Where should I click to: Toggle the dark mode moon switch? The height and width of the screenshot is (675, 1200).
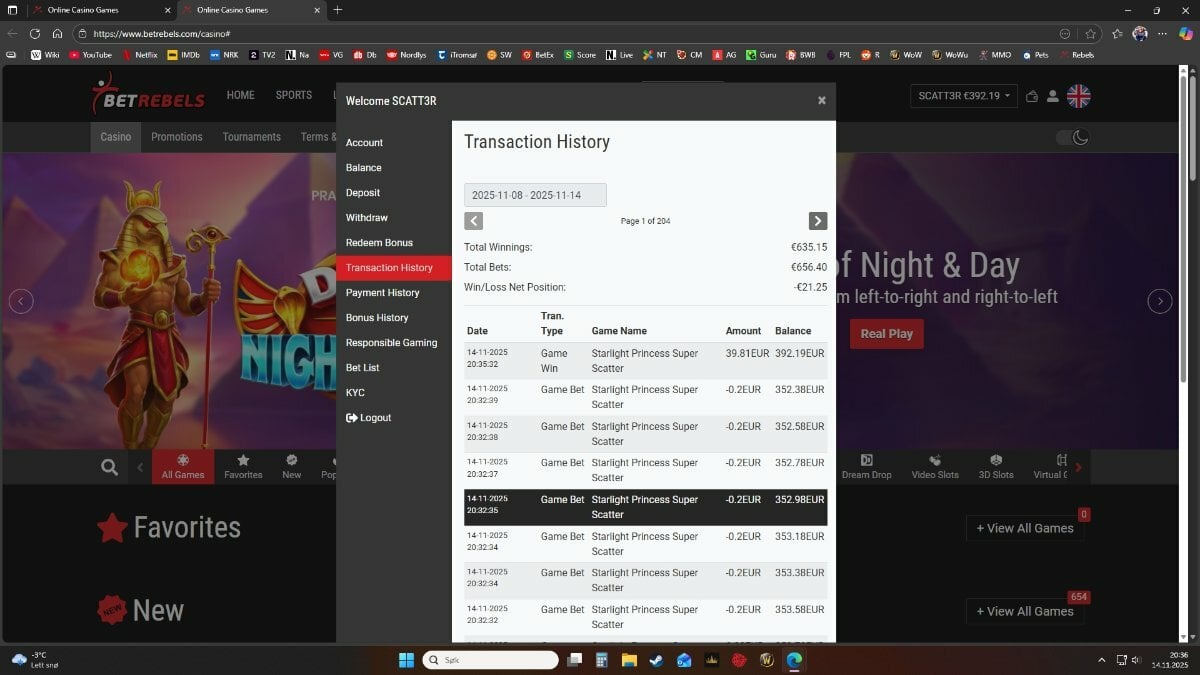(x=1072, y=137)
